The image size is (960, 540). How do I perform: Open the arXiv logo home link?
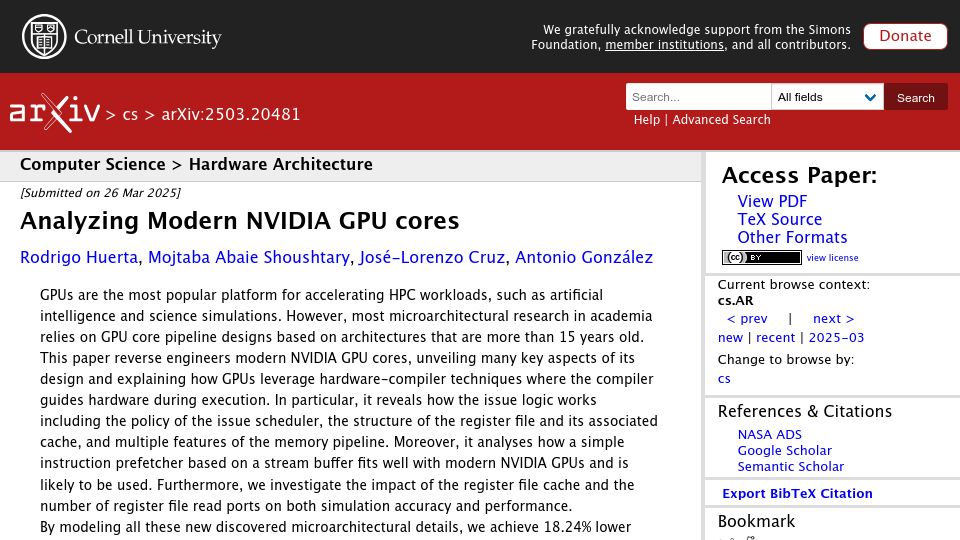click(x=54, y=113)
